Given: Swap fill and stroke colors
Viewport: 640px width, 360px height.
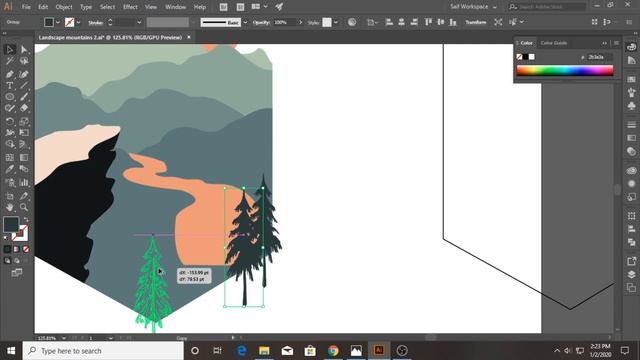Looking at the screenshot, I should click(x=26, y=220).
